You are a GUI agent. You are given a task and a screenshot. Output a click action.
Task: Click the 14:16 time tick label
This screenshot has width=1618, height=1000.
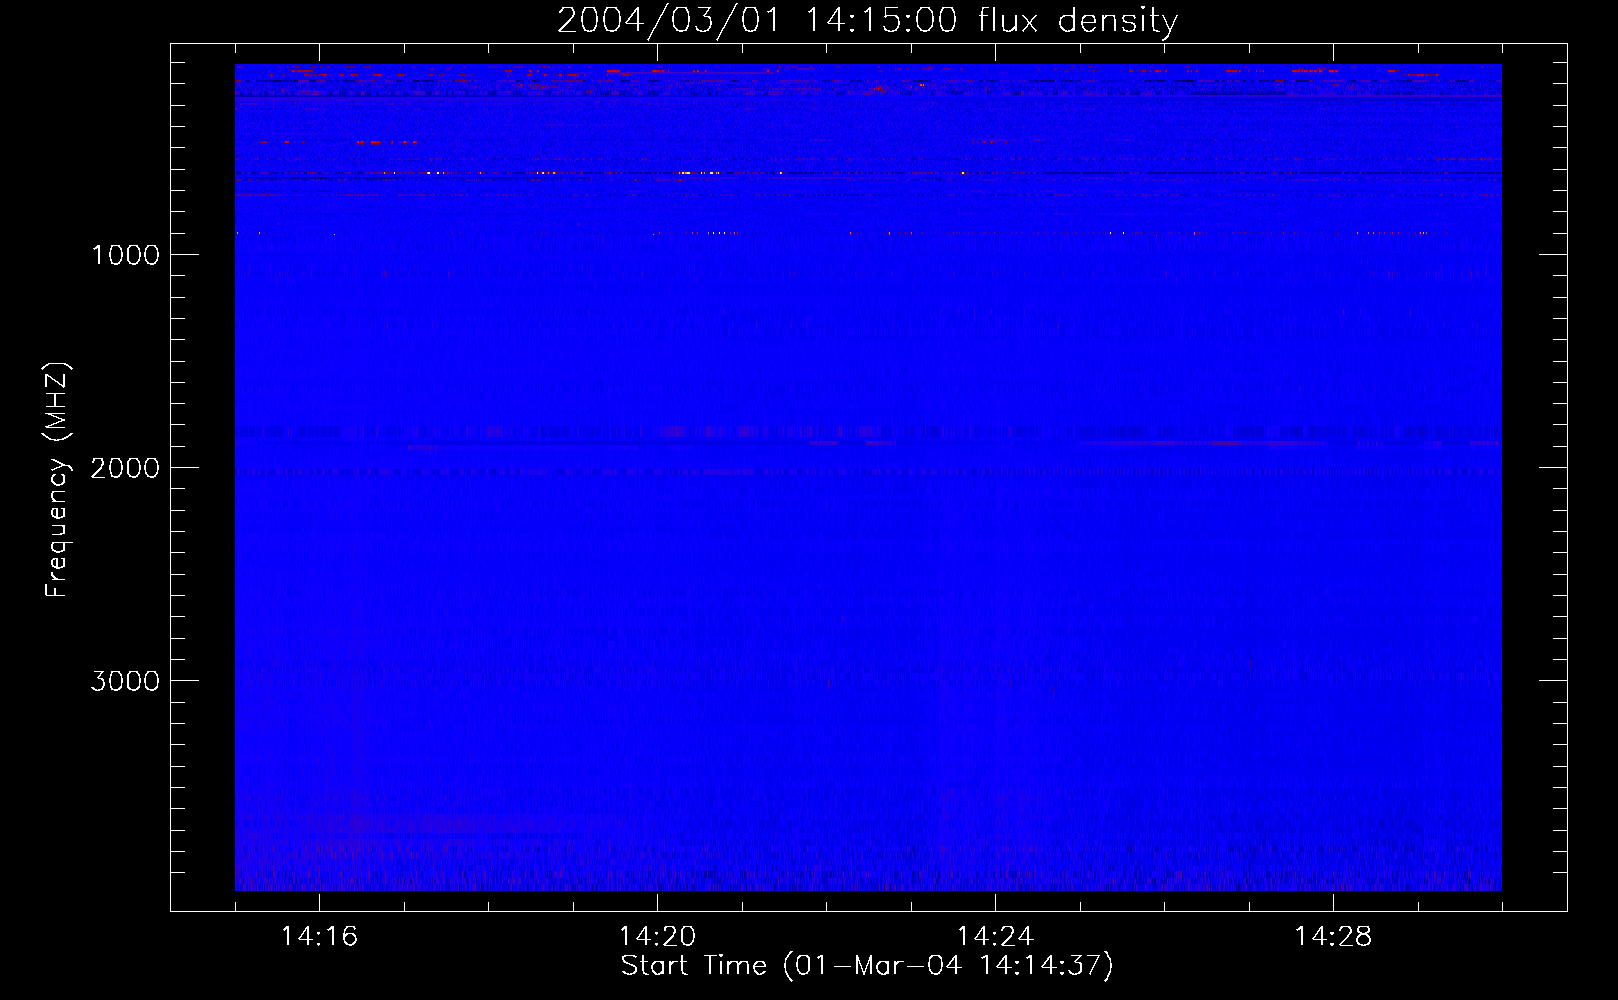coord(319,936)
